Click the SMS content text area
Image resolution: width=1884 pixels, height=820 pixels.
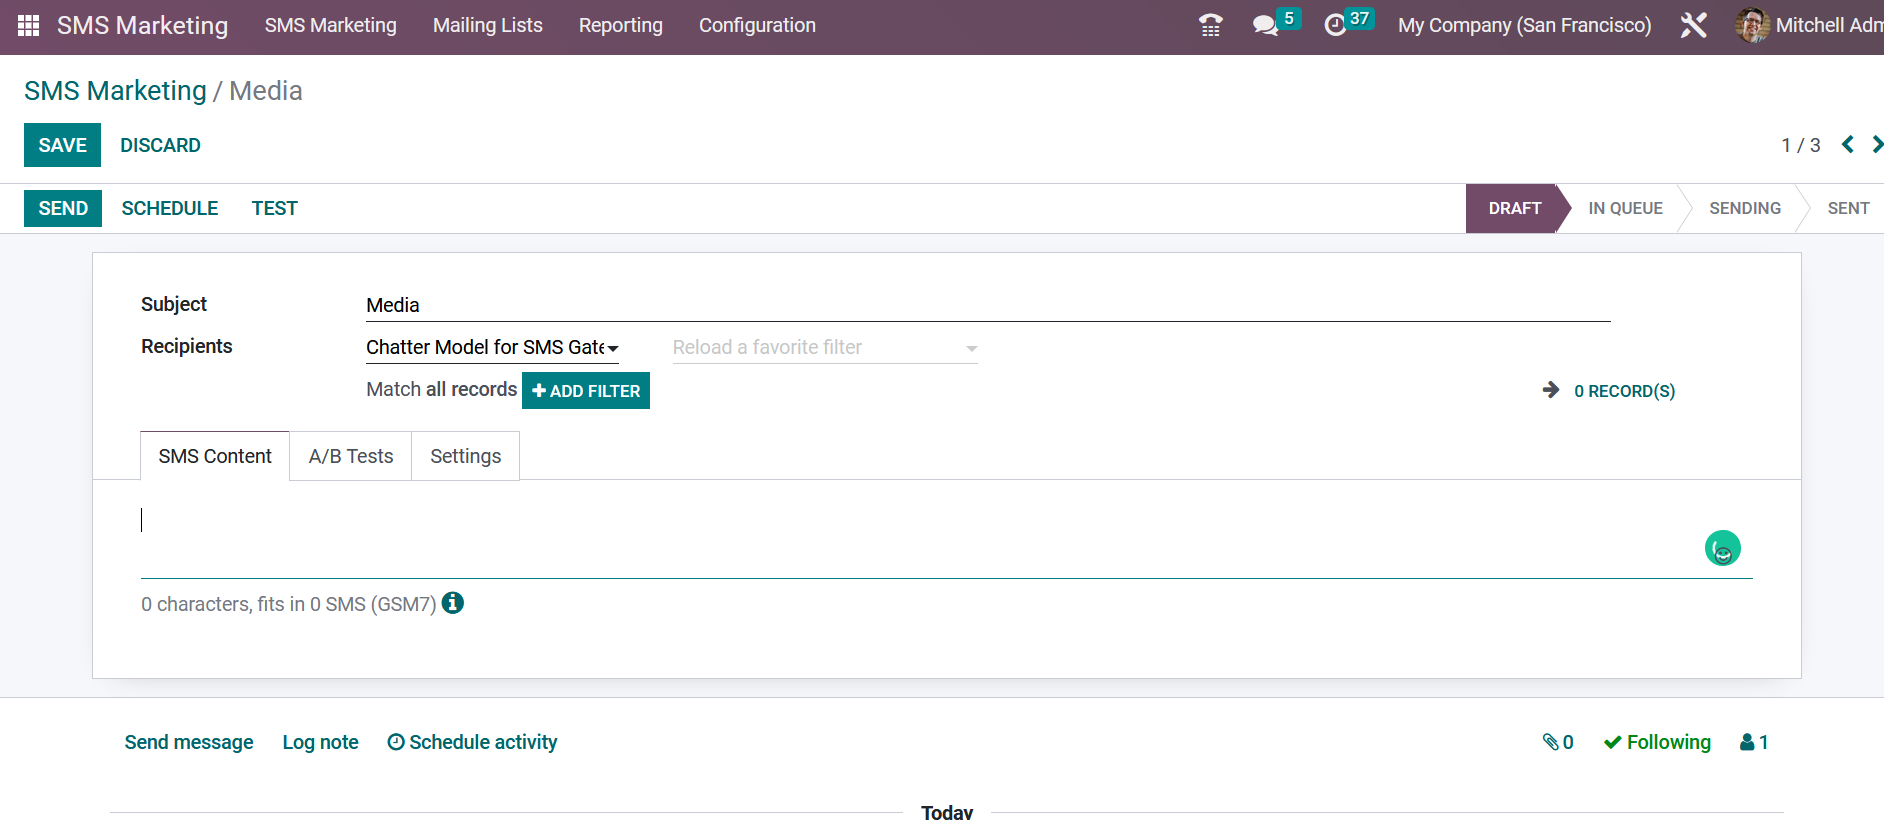point(946,540)
